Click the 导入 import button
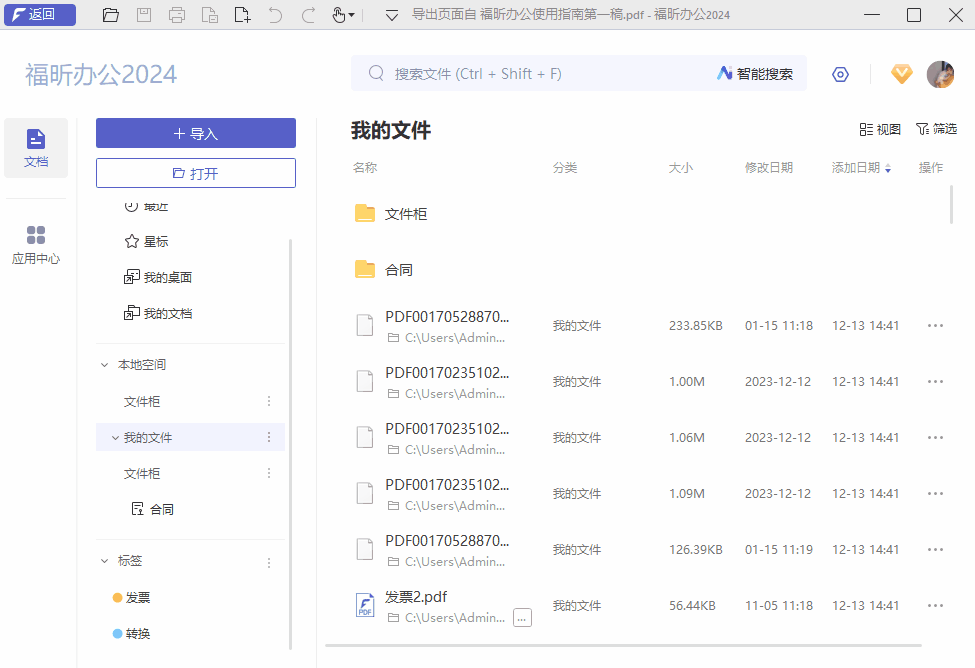This screenshot has height=668, width=975. click(x=195, y=132)
